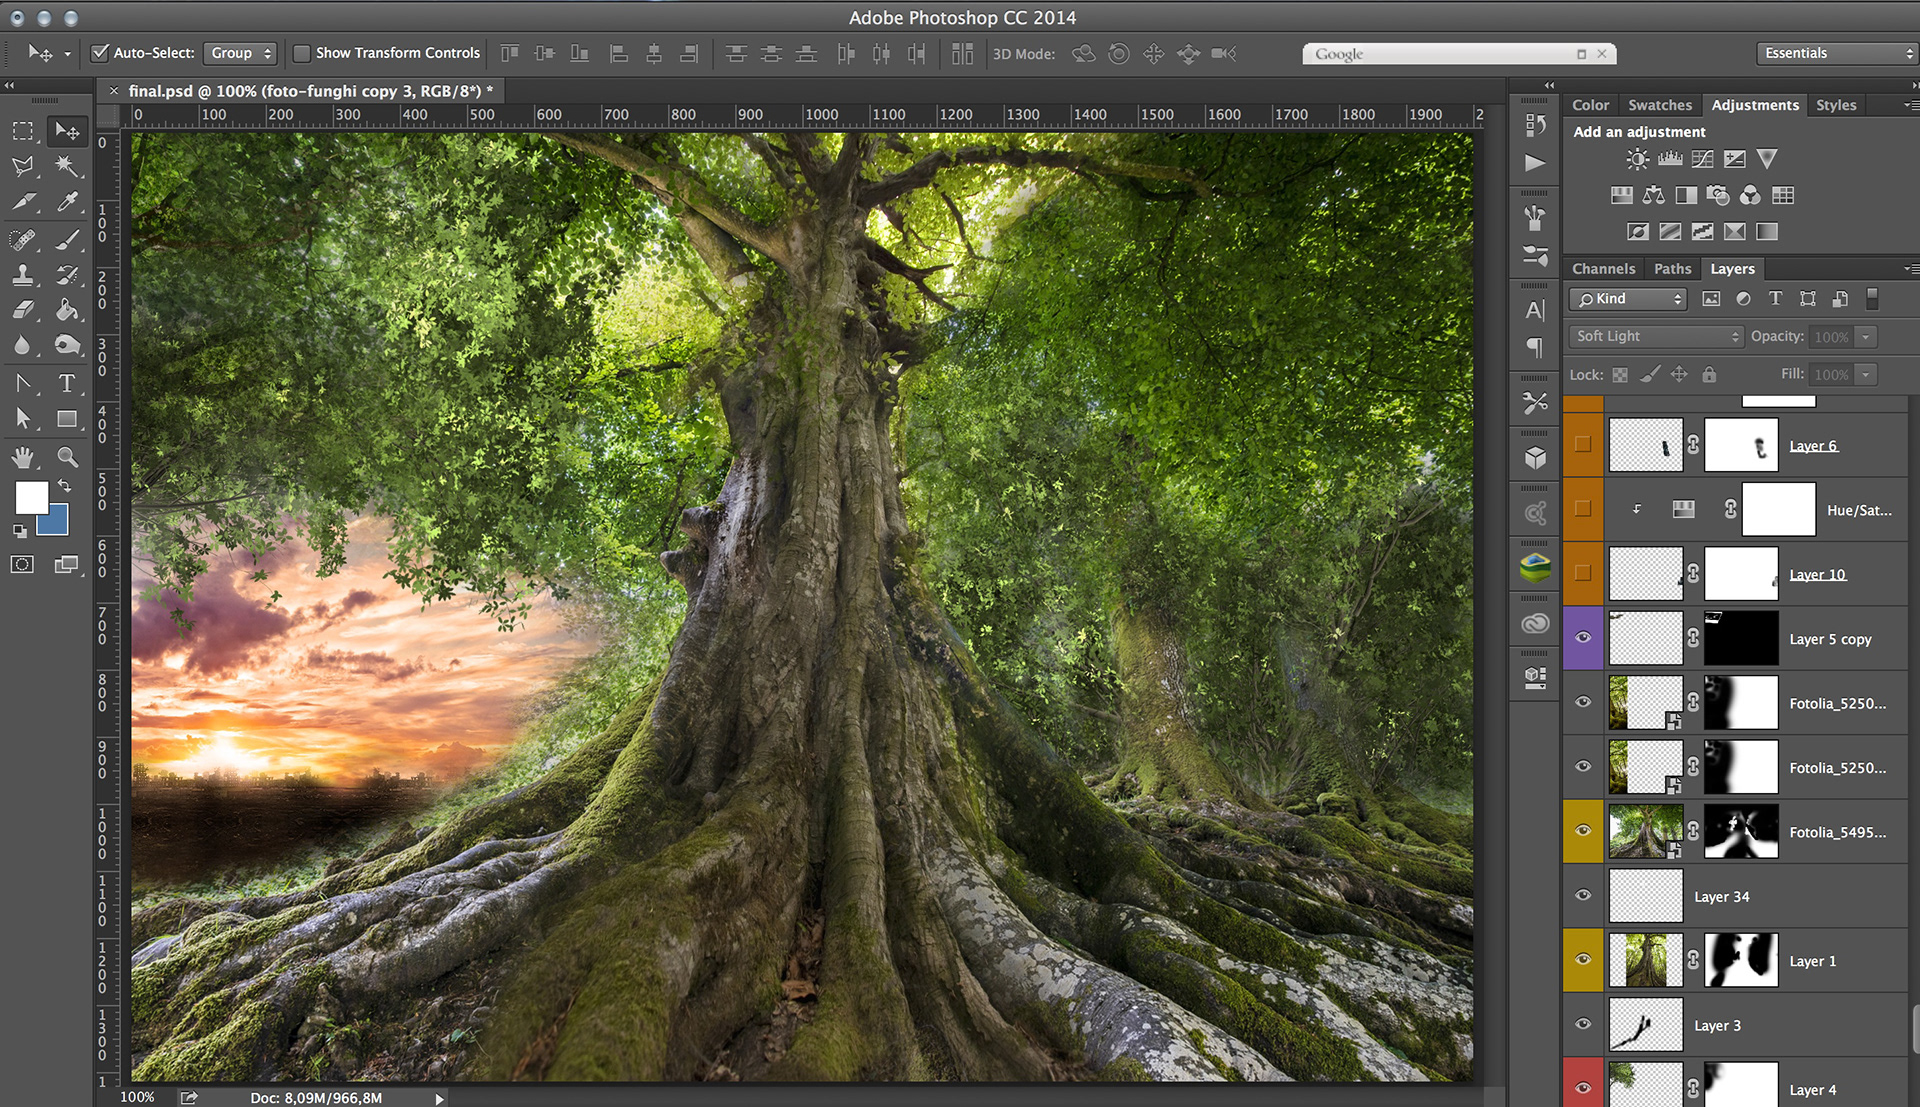
Task: Select the Blur tool
Action: point(23,346)
